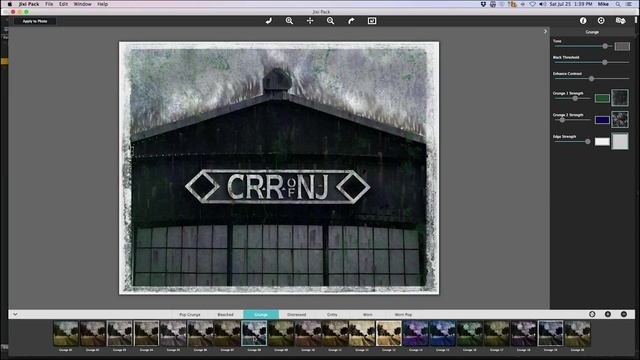Choose the Grunge 2 texture thumbnail
Image resolution: width=640 pixels, height=360 pixels.
pyautogui.click(x=620, y=120)
